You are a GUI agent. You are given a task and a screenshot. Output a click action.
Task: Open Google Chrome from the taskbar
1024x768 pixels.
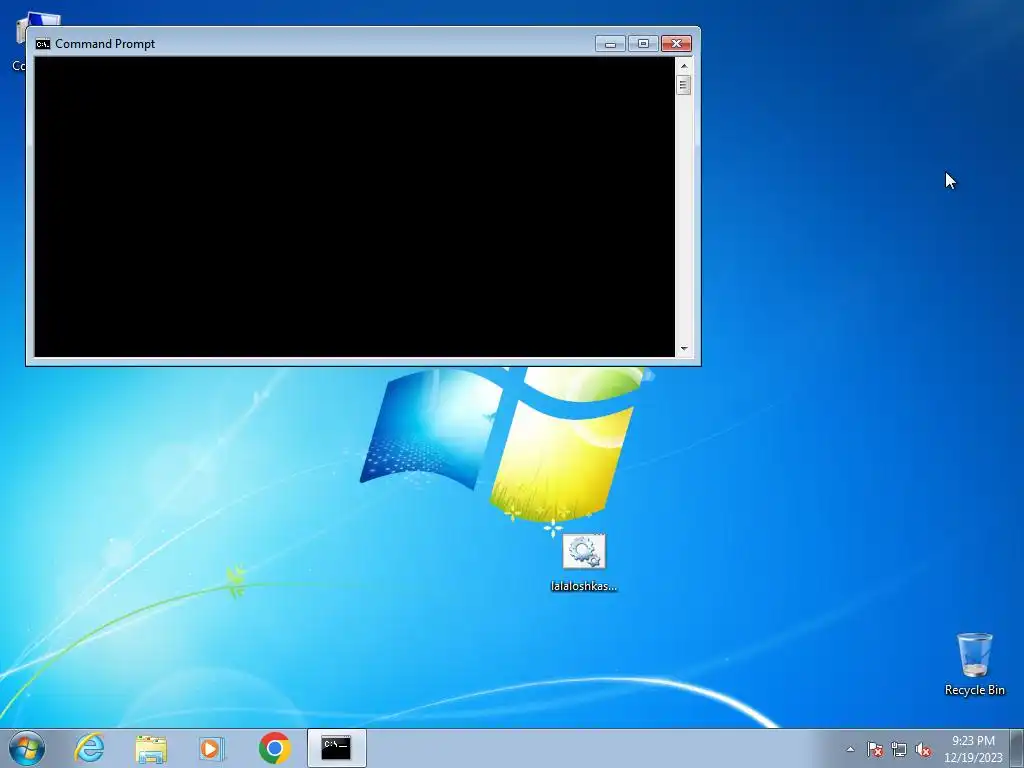click(x=274, y=748)
